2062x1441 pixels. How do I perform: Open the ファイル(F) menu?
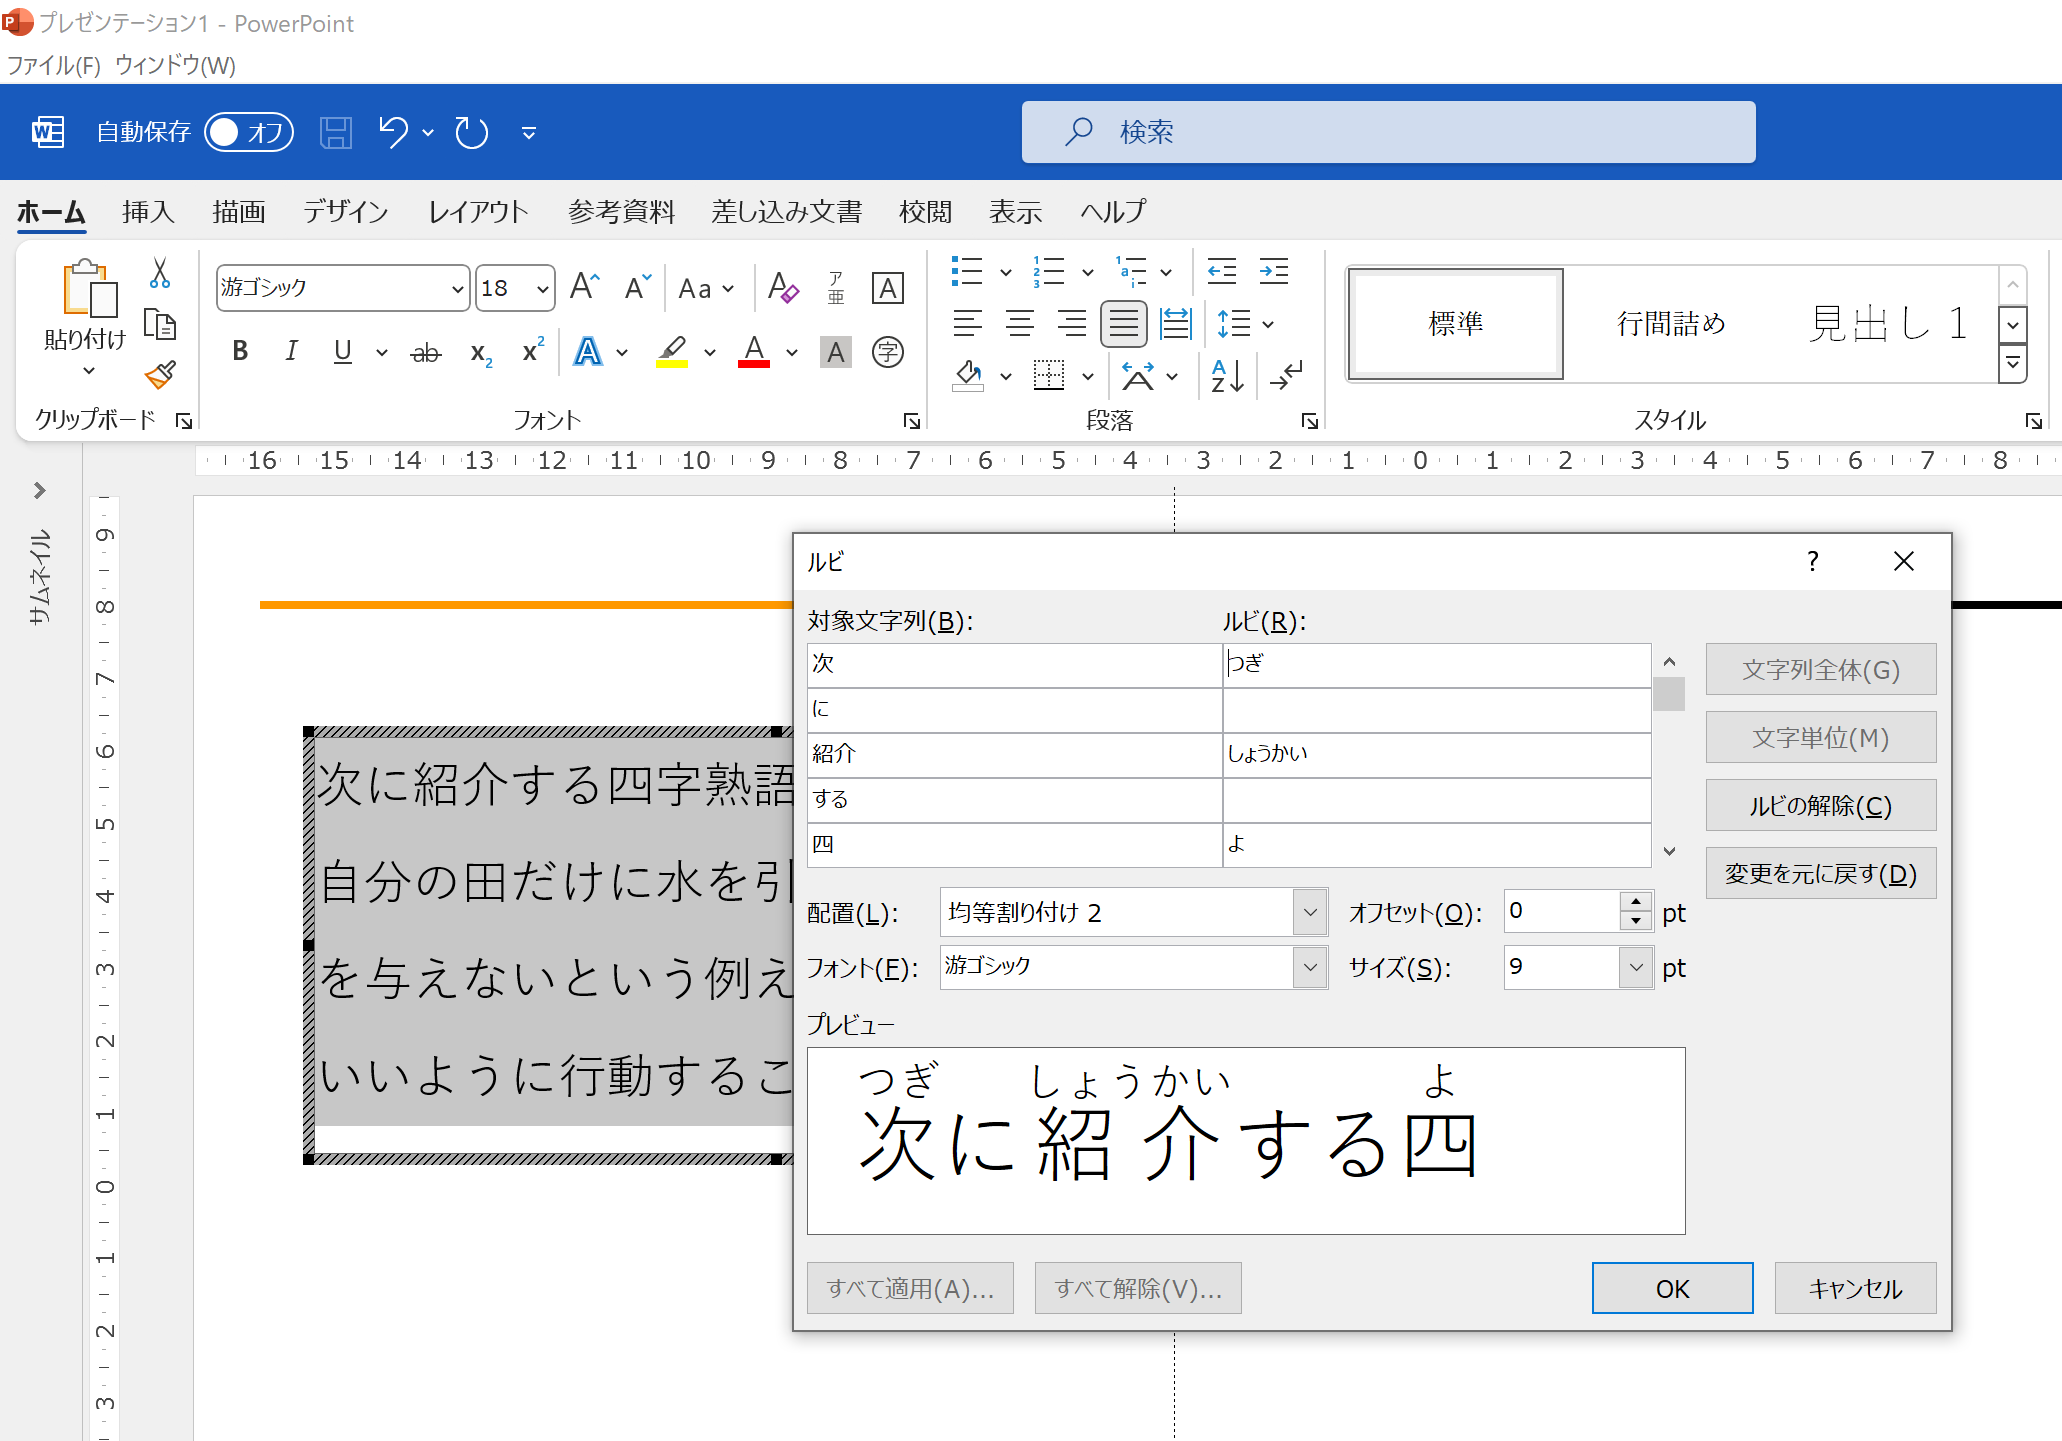(54, 66)
